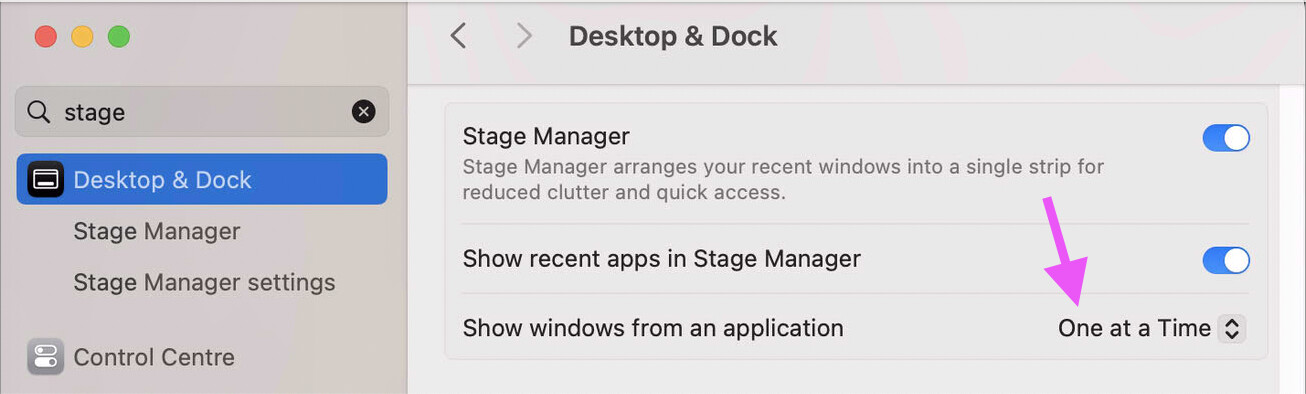Click the Control Centre sidebar icon

click(x=45, y=357)
